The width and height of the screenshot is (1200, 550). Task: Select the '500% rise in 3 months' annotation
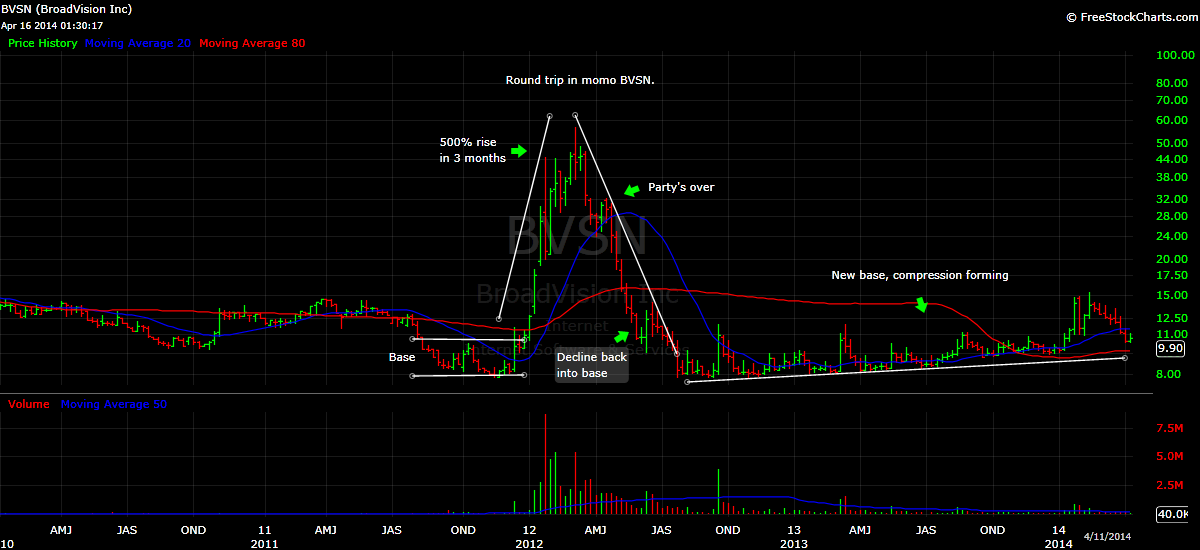point(473,150)
